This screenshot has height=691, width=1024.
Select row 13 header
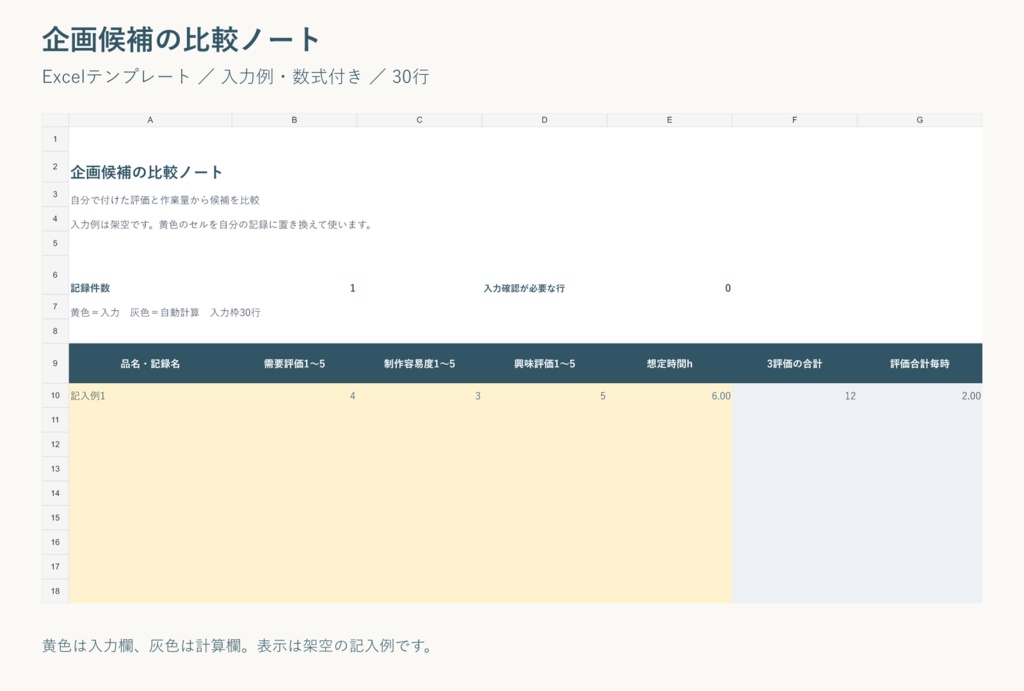point(55,469)
